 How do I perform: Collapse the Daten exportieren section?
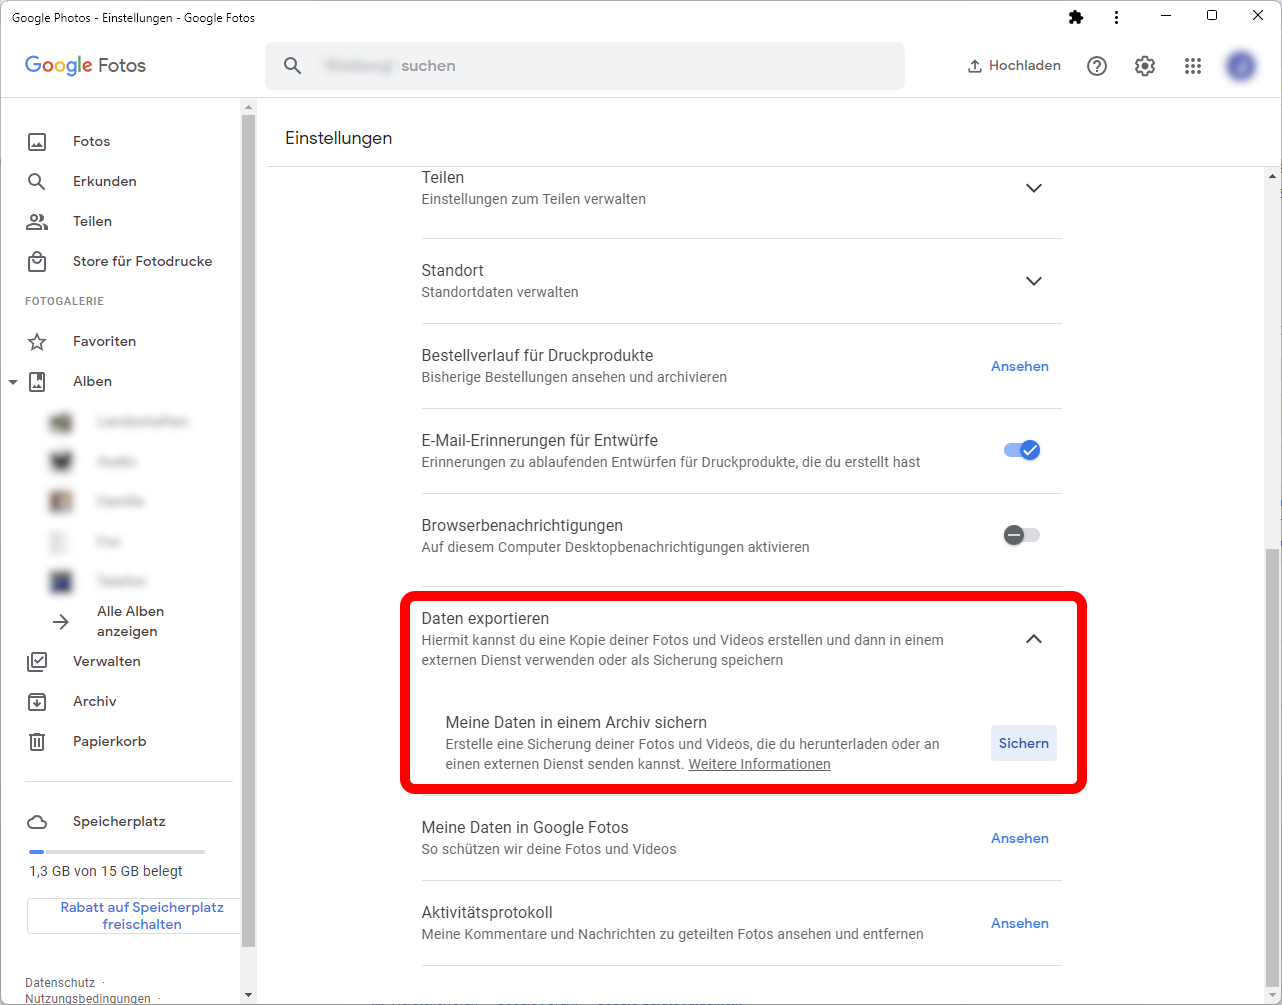click(1034, 639)
